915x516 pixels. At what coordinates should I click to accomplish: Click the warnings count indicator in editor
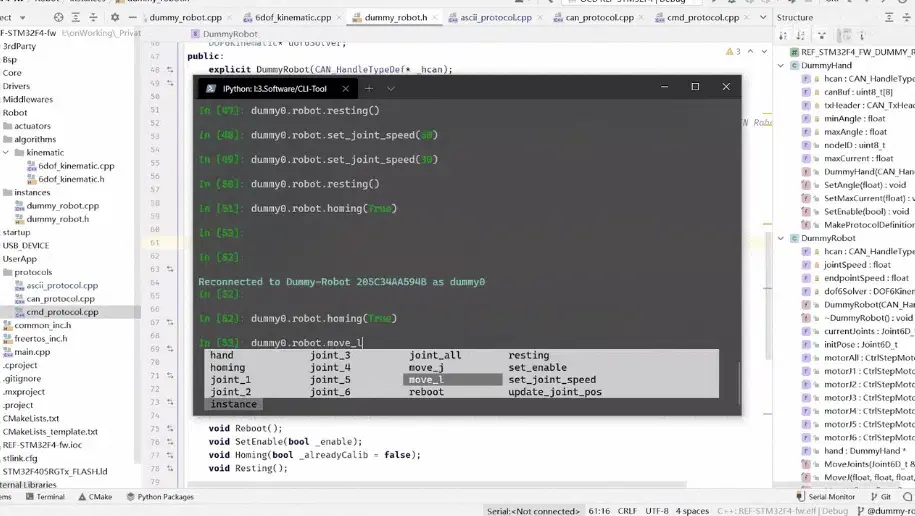[733, 52]
